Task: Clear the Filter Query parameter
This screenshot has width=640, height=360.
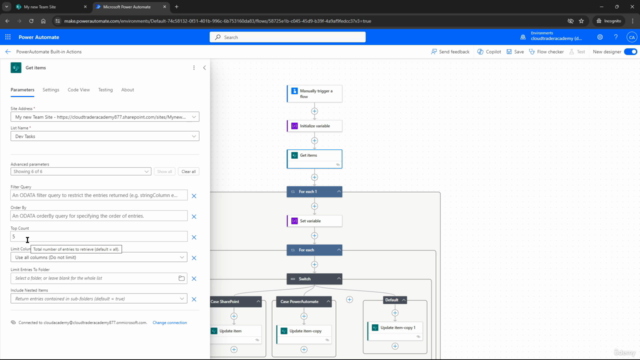Action: (x=194, y=196)
